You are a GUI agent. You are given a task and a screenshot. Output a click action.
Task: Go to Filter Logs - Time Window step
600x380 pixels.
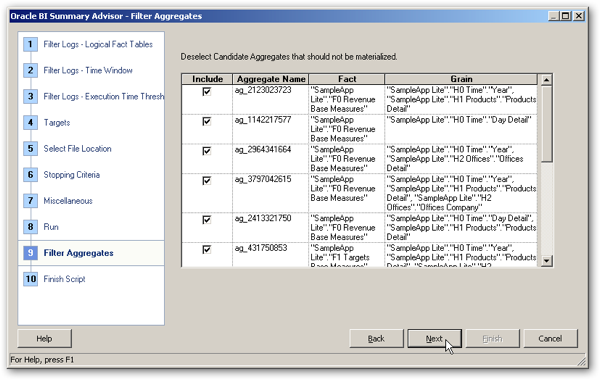(88, 70)
